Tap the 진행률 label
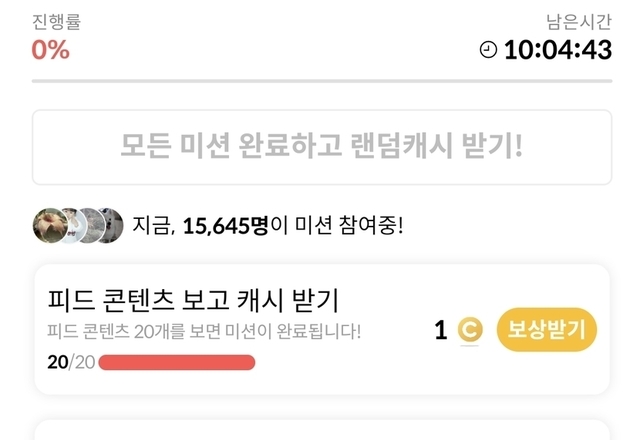The width and height of the screenshot is (640, 440). 56,23
